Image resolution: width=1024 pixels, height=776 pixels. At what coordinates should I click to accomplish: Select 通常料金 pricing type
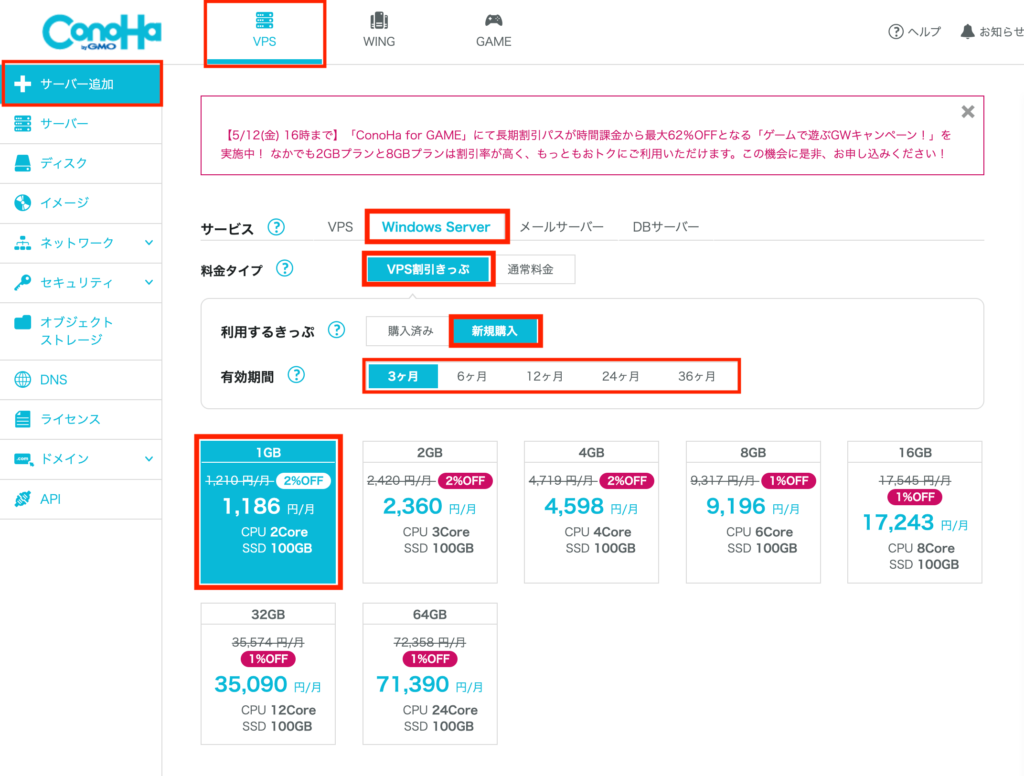pos(531,269)
